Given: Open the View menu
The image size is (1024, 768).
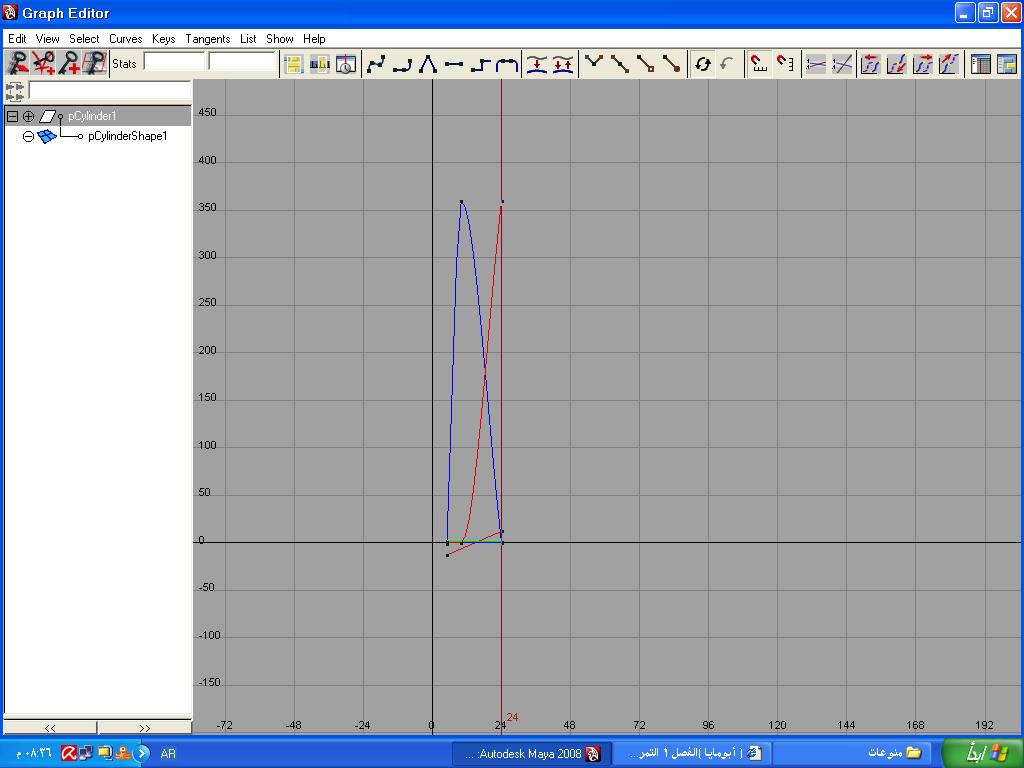Looking at the screenshot, I should click(48, 39).
